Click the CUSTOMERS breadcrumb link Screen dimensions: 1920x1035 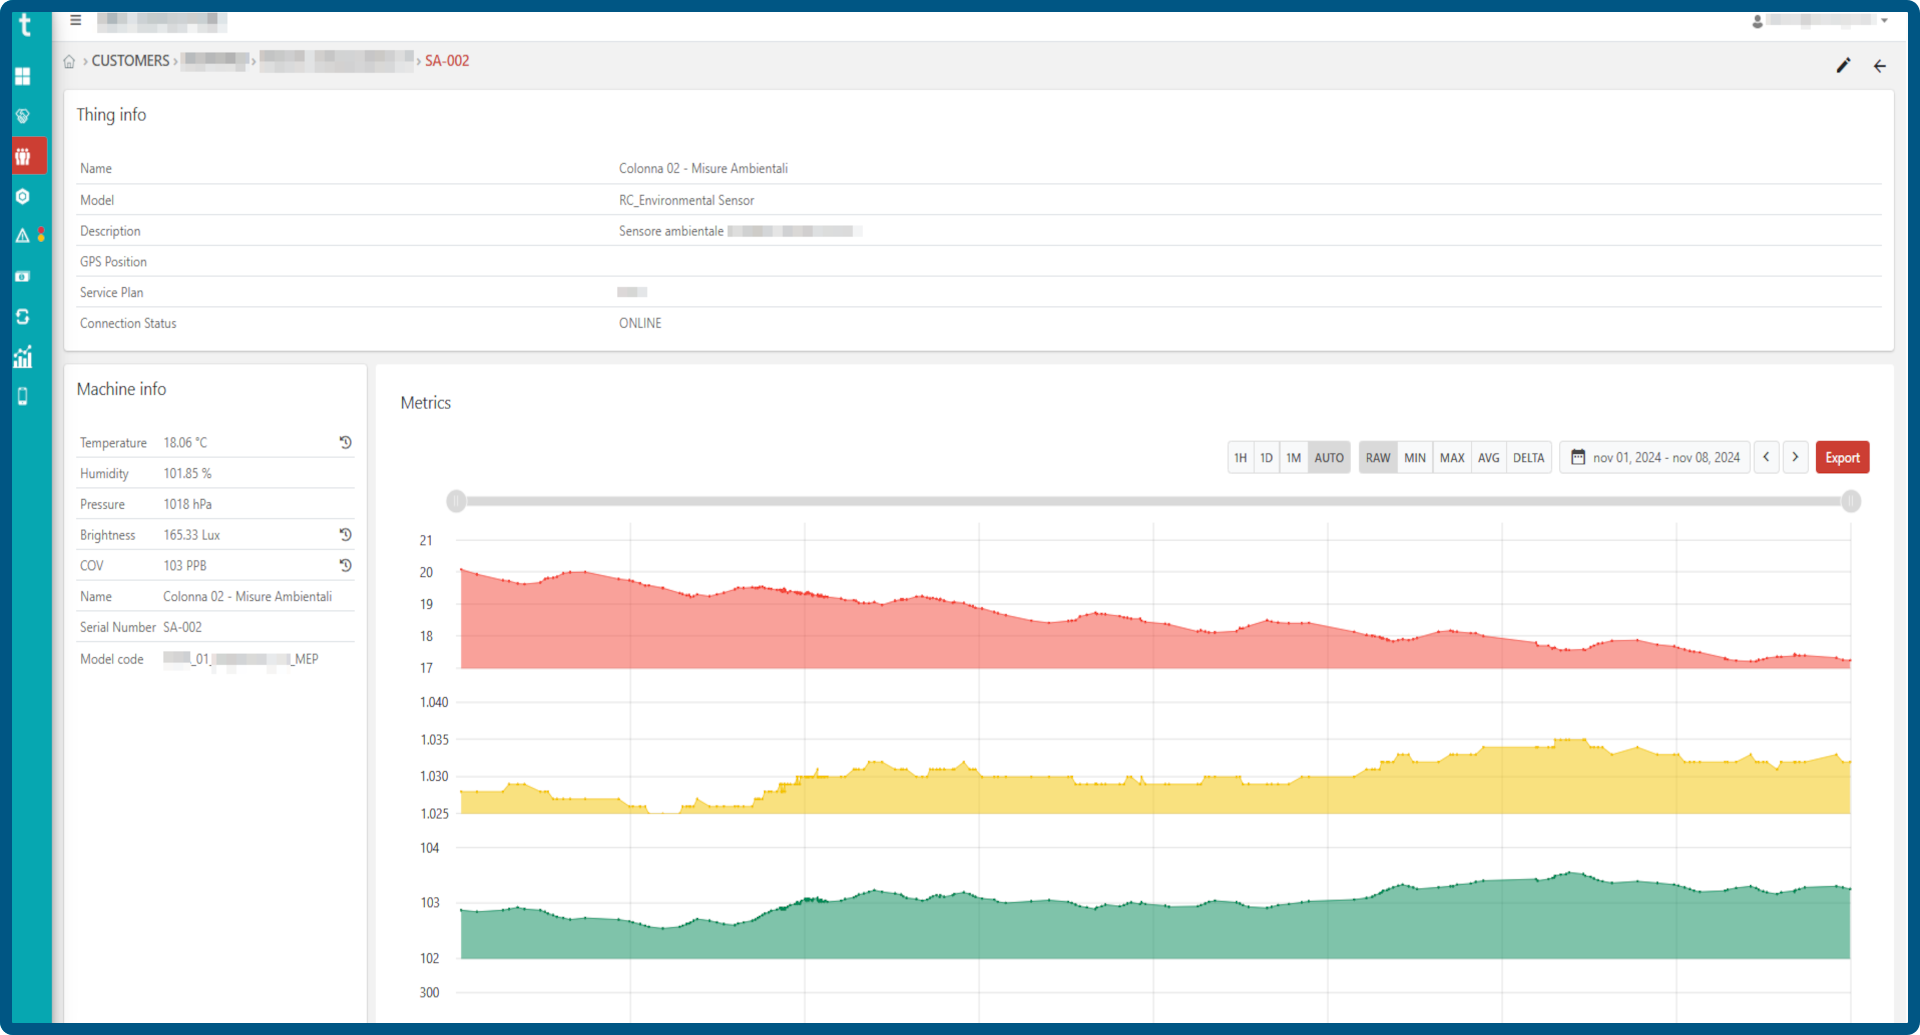point(130,61)
